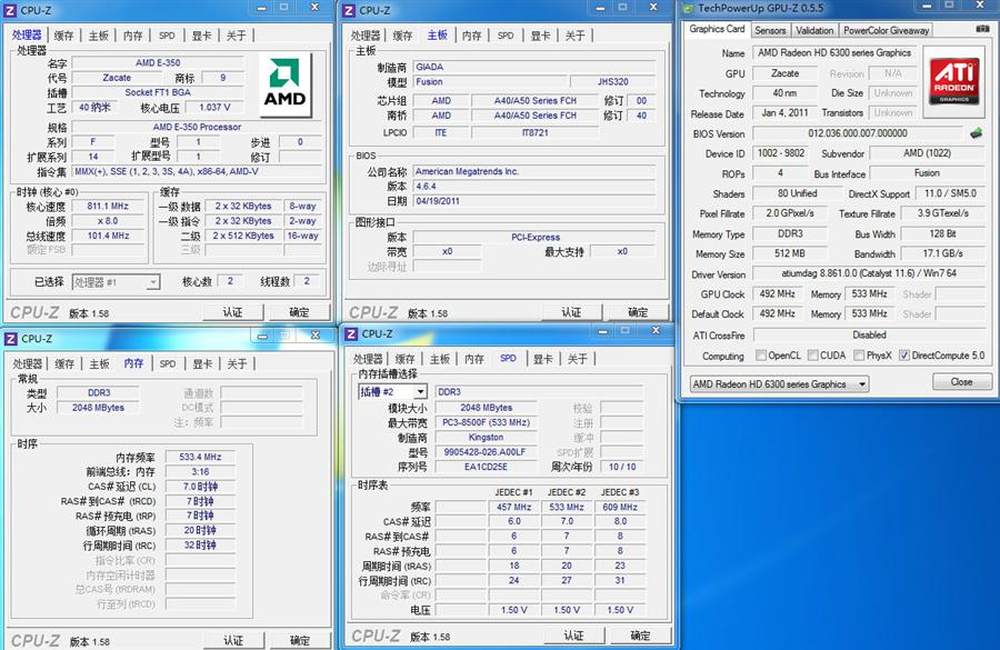Click the 17.1 GB/s bandwidth value
Image resolution: width=1000 pixels, height=650 pixels.
943,253
